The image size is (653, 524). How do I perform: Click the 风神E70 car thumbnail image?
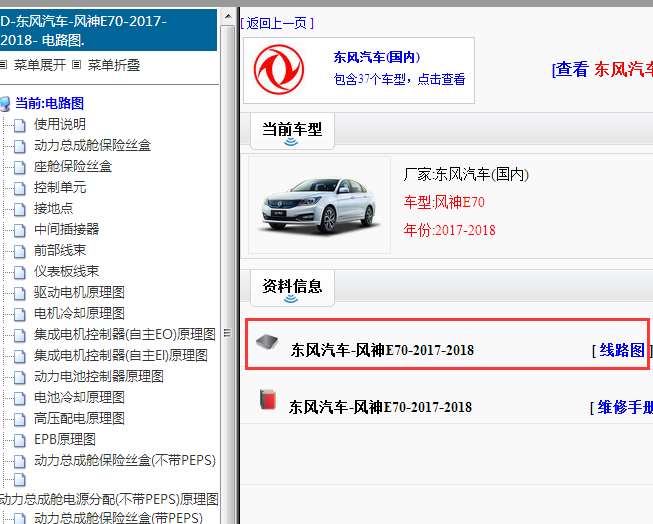tap(319, 205)
